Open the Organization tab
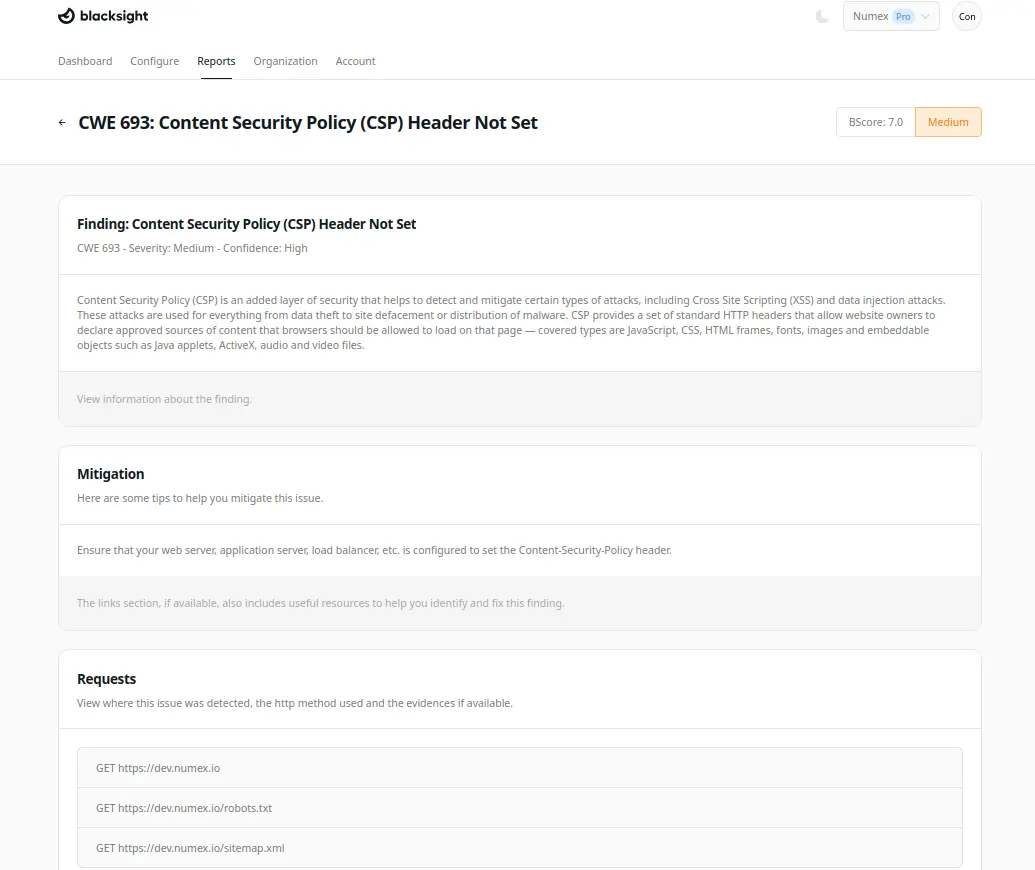Viewport: 1035px width, 870px height. (x=285, y=61)
